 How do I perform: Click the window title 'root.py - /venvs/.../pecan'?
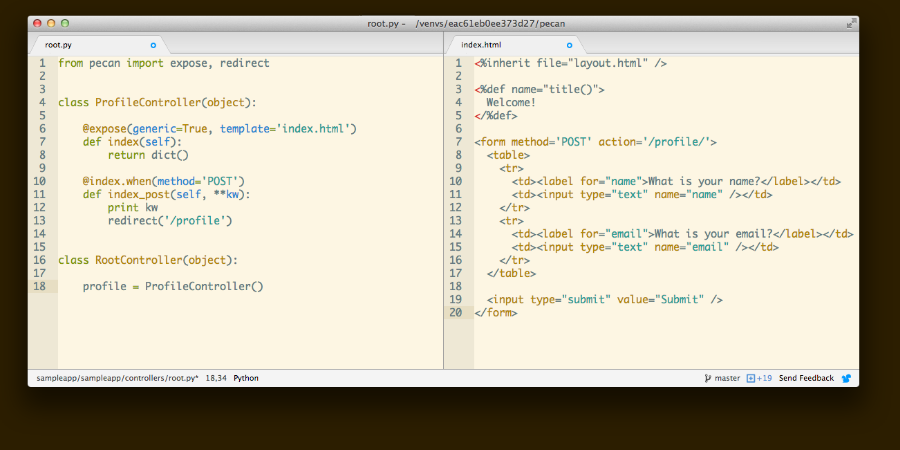tap(466, 24)
